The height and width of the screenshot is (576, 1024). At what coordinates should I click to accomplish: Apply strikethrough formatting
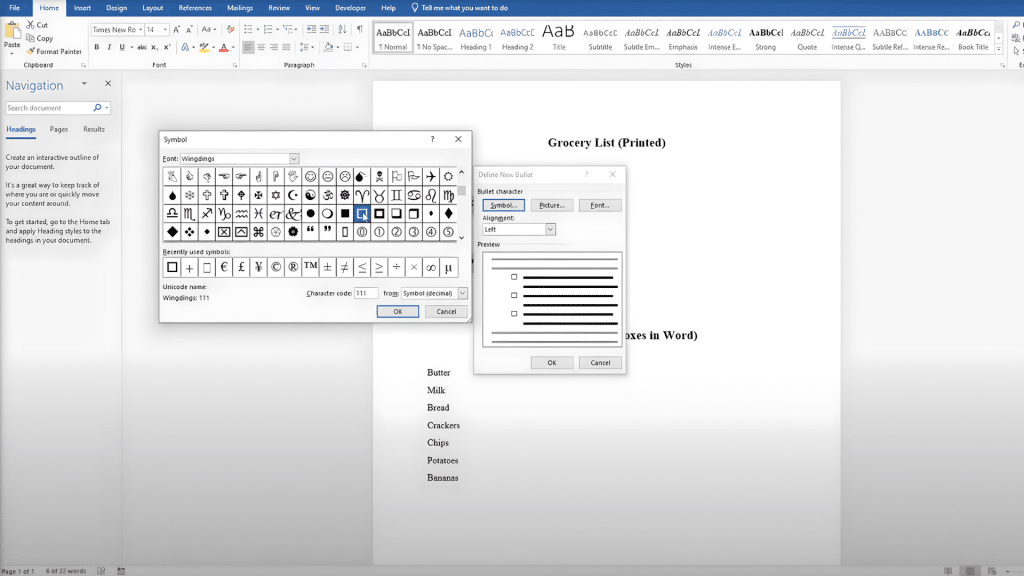pos(142,47)
